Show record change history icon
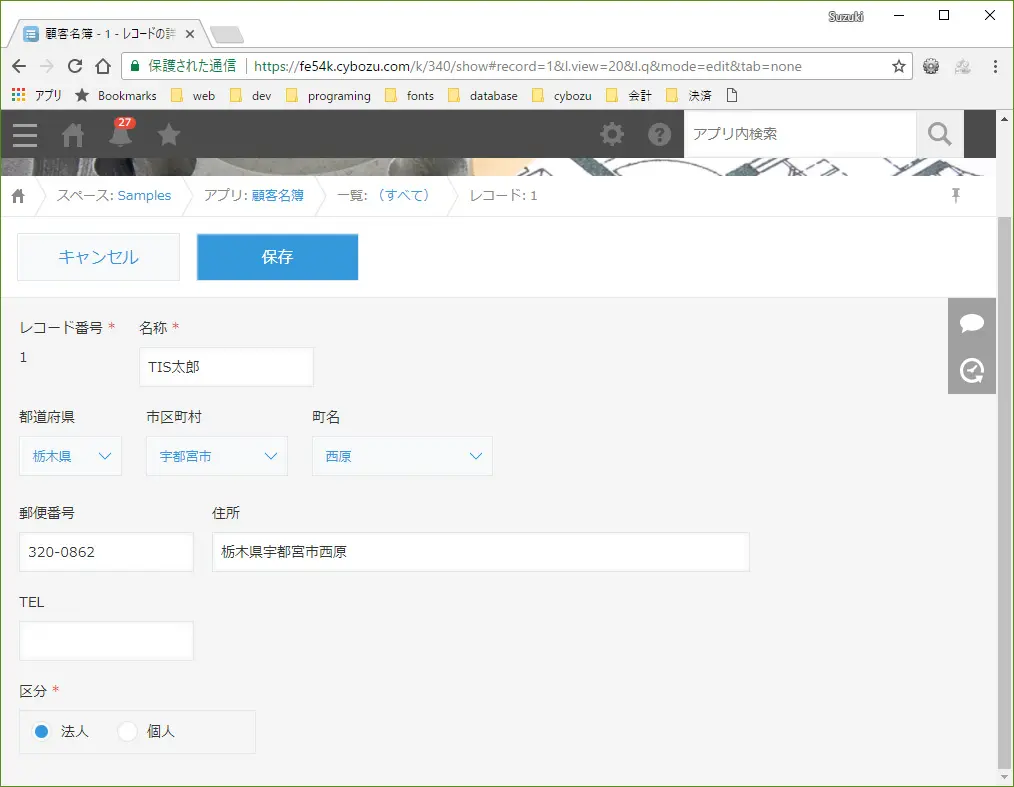The width and height of the screenshot is (1014, 787). [x=972, y=370]
